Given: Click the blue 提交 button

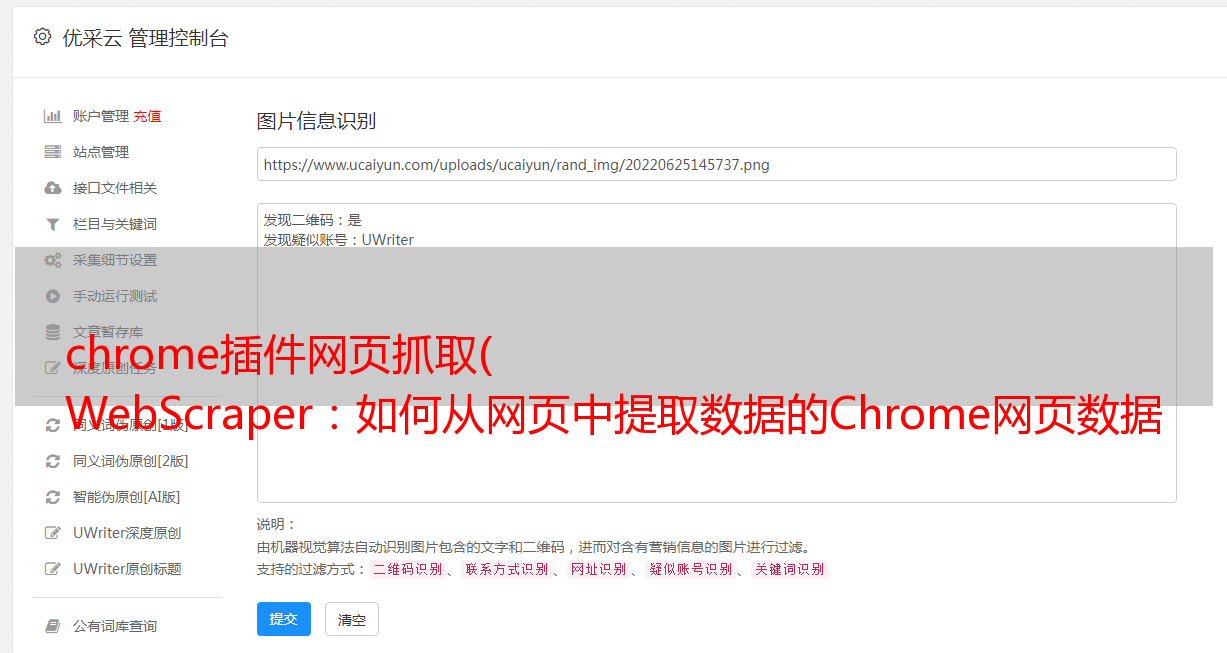Looking at the screenshot, I should pyautogui.click(x=284, y=619).
